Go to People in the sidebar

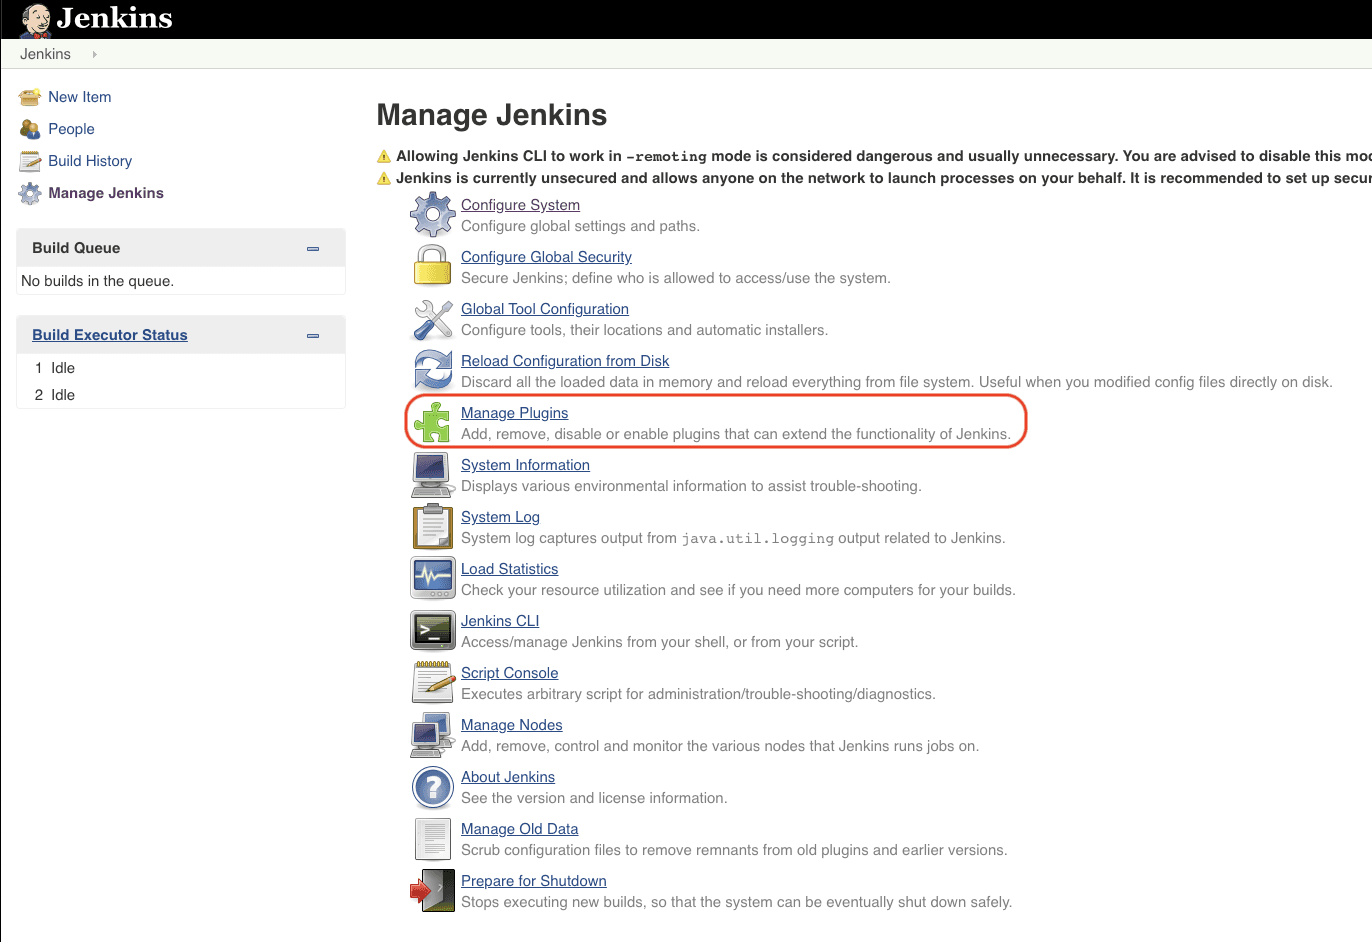point(71,129)
